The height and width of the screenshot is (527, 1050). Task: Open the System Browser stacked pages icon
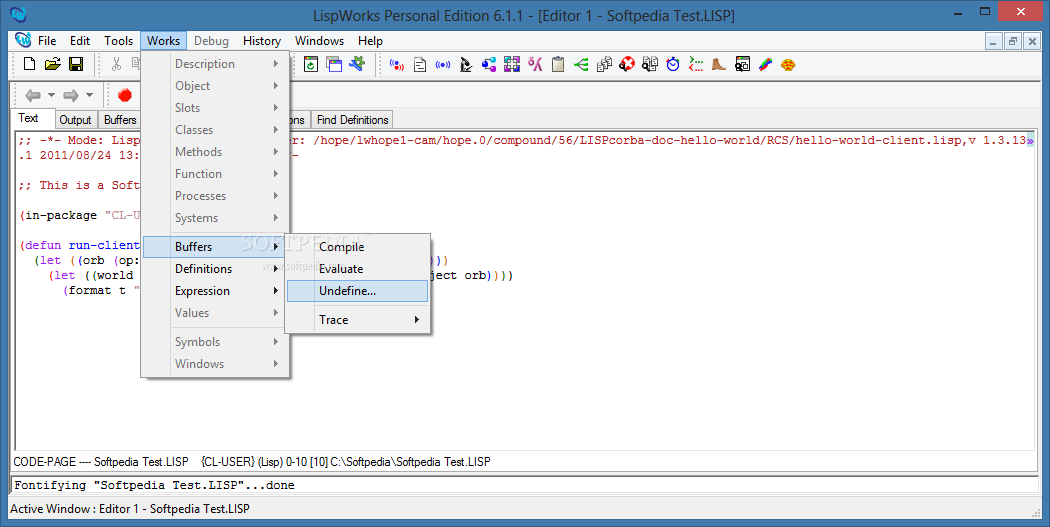[x=604, y=64]
